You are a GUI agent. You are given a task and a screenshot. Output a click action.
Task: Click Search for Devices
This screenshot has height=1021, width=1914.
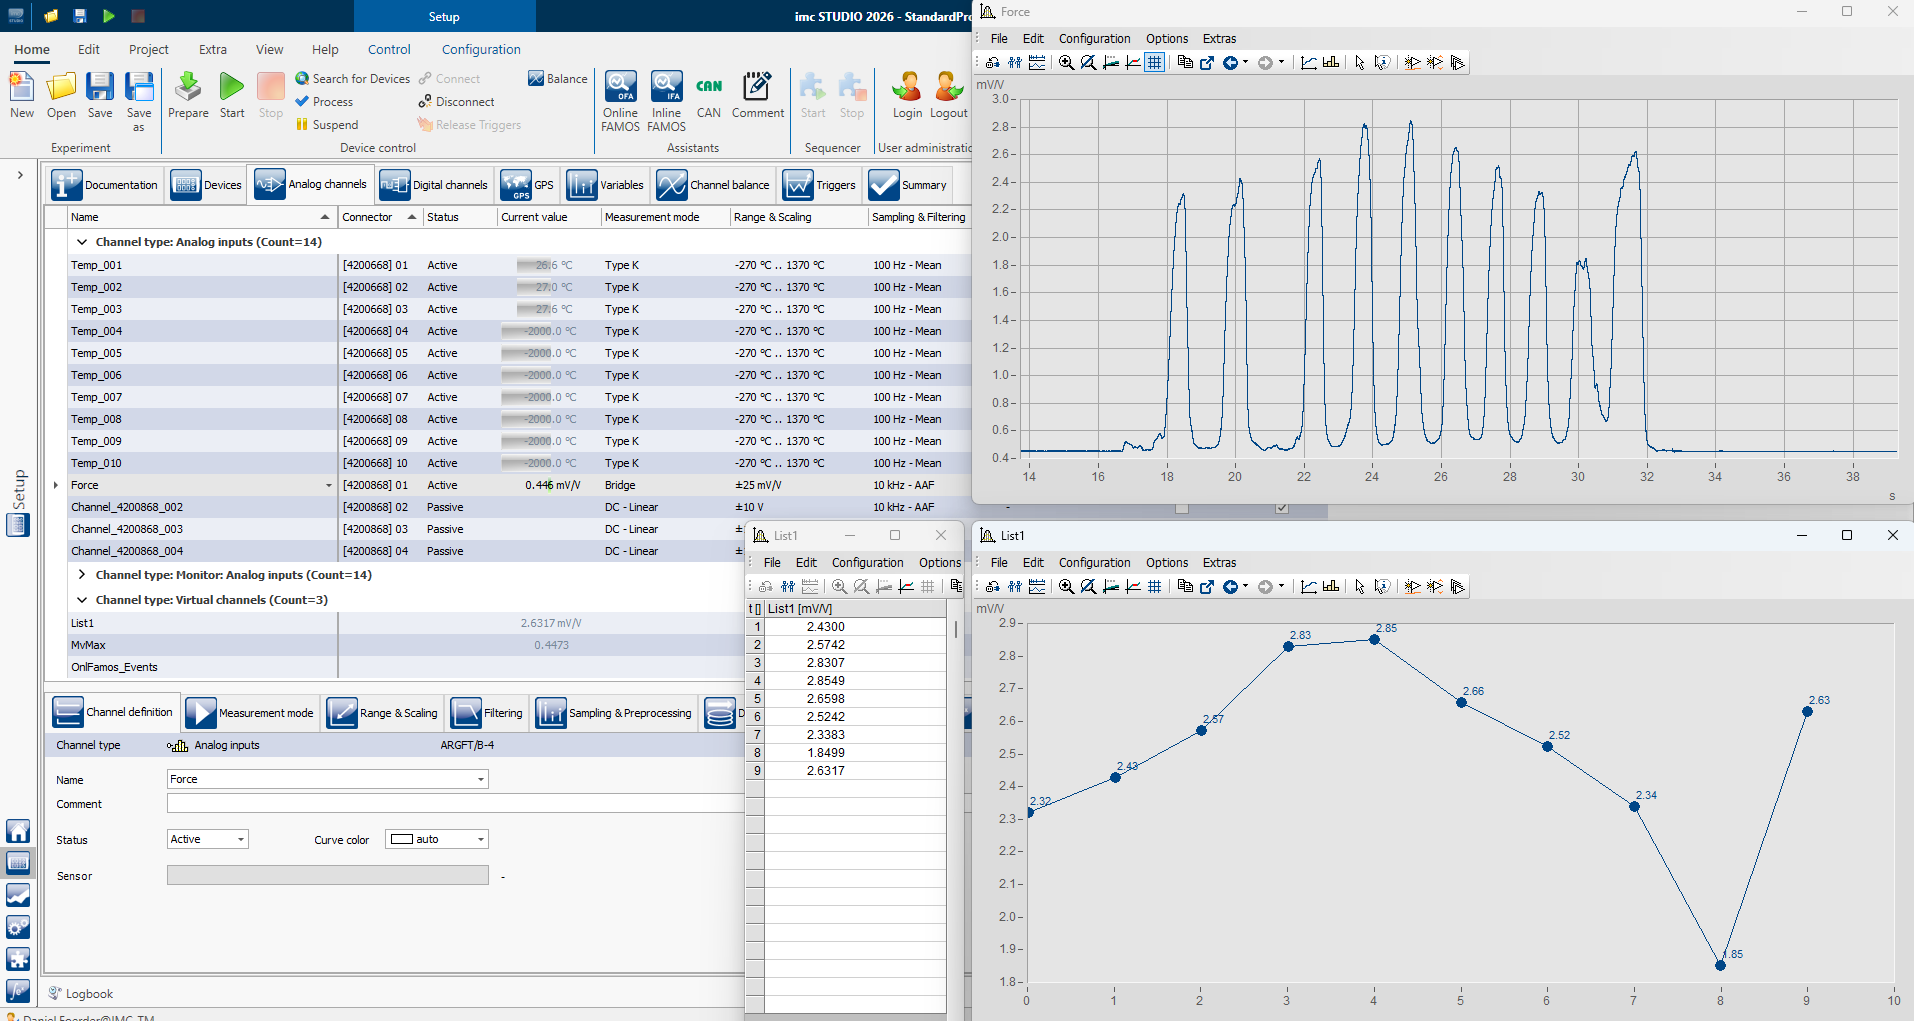click(x=352, y=79)
